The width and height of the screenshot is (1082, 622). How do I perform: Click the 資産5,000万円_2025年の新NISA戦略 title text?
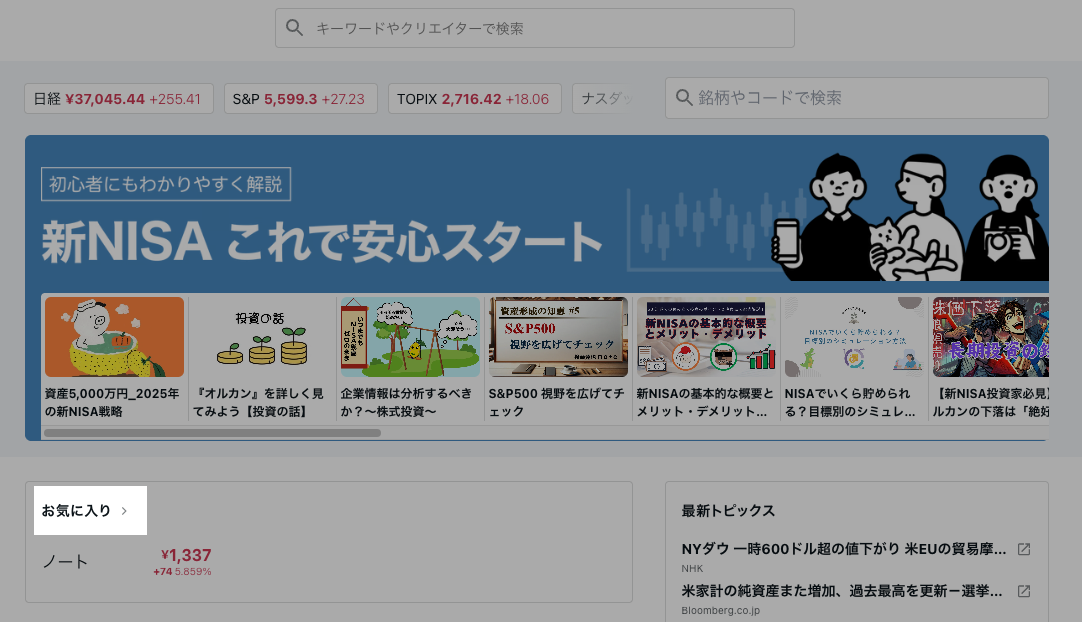click(x=112, y=402)
